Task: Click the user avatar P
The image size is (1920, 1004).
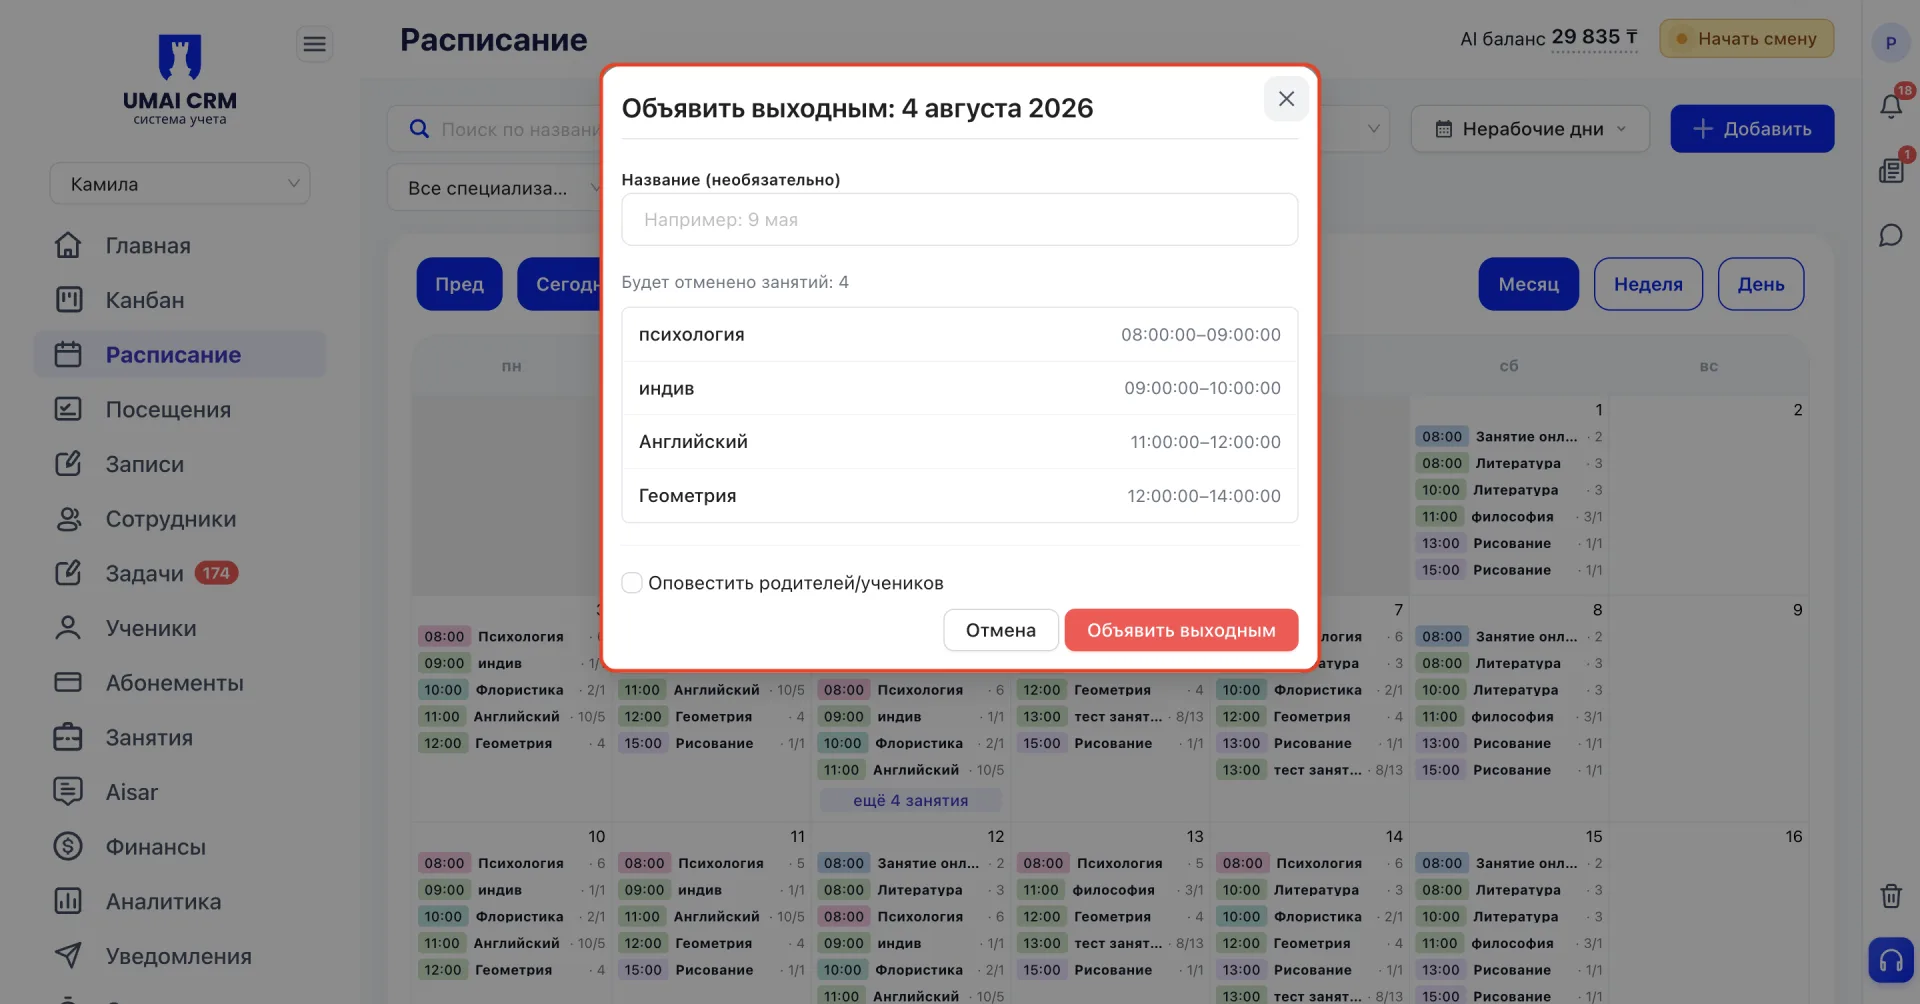Action: click(x=1890, y=43)
